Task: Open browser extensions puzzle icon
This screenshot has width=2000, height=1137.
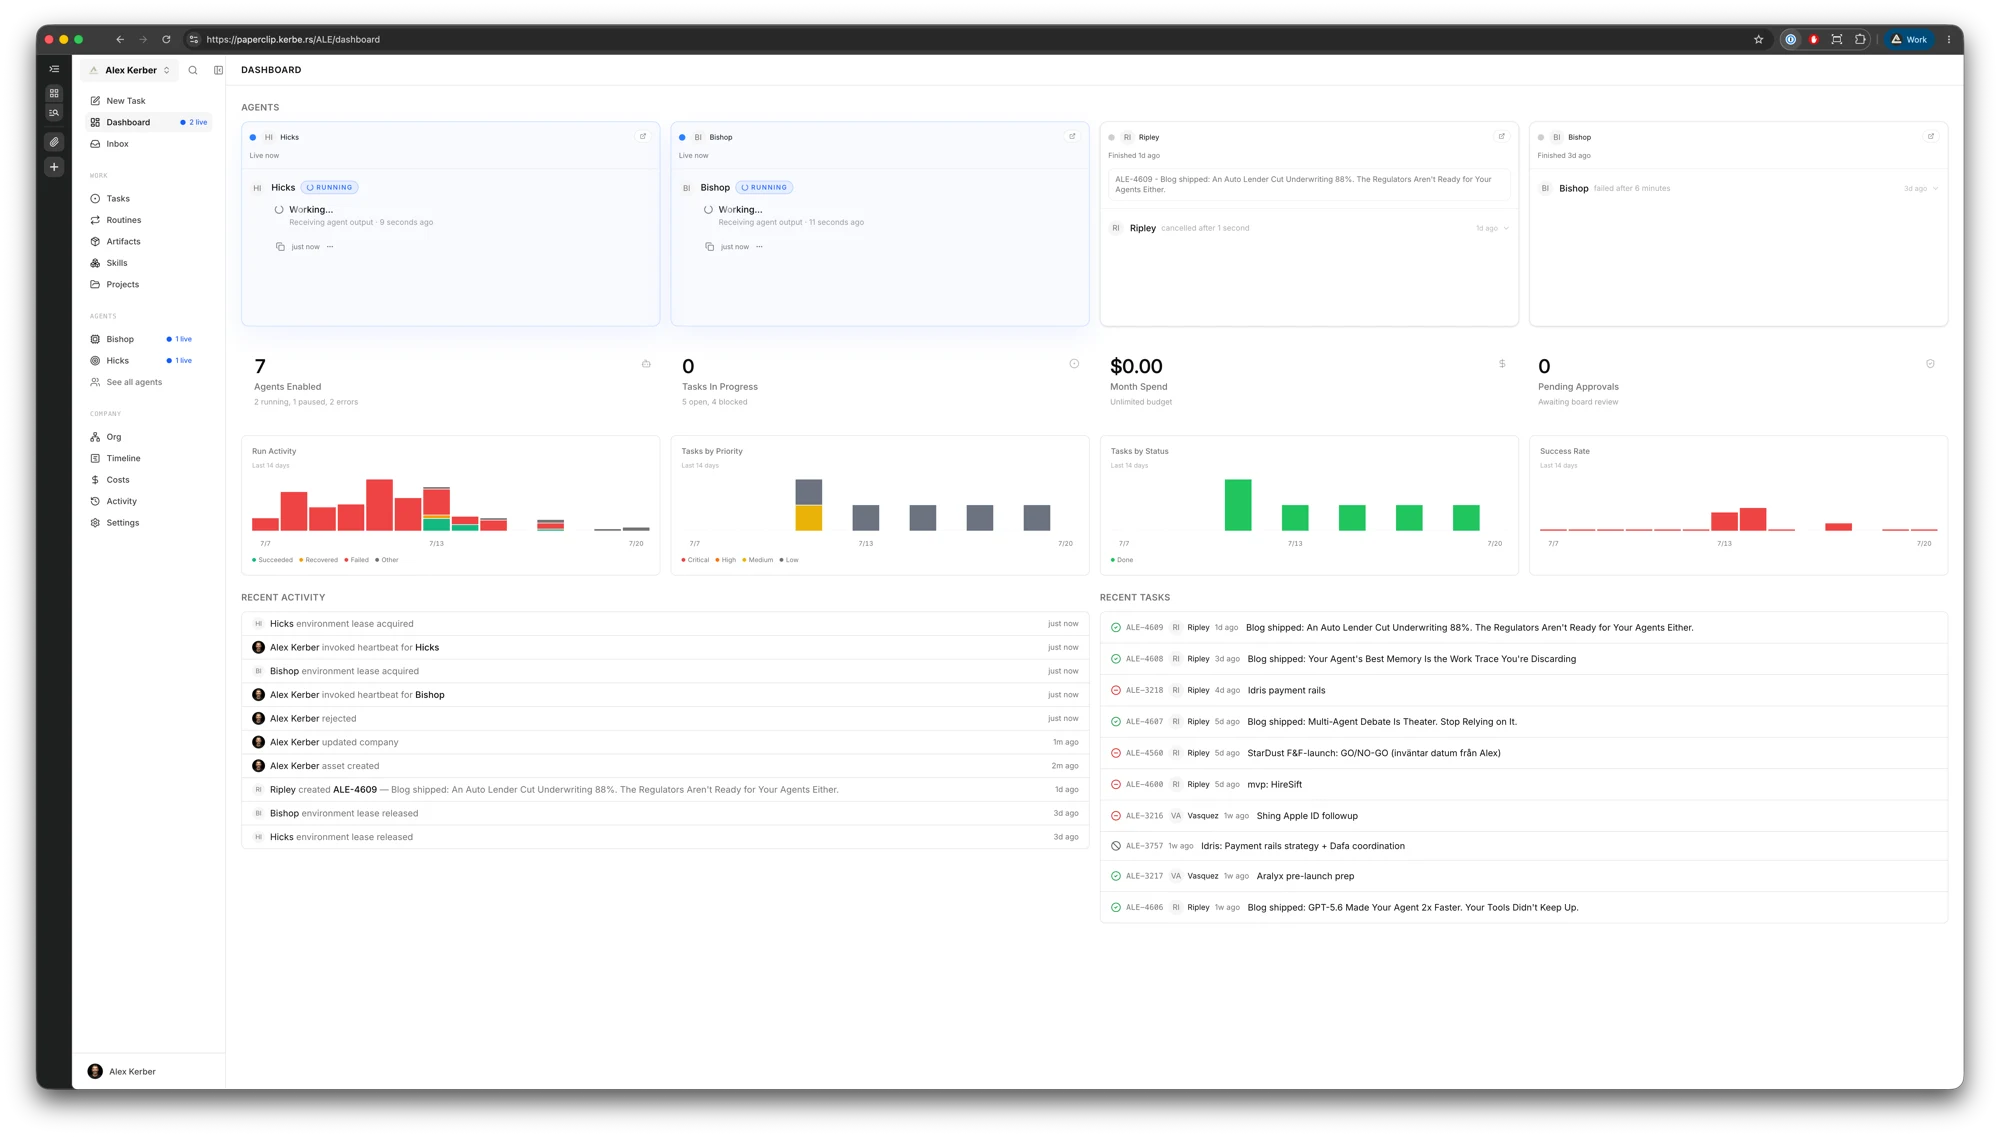Action: click(1860, 40)
